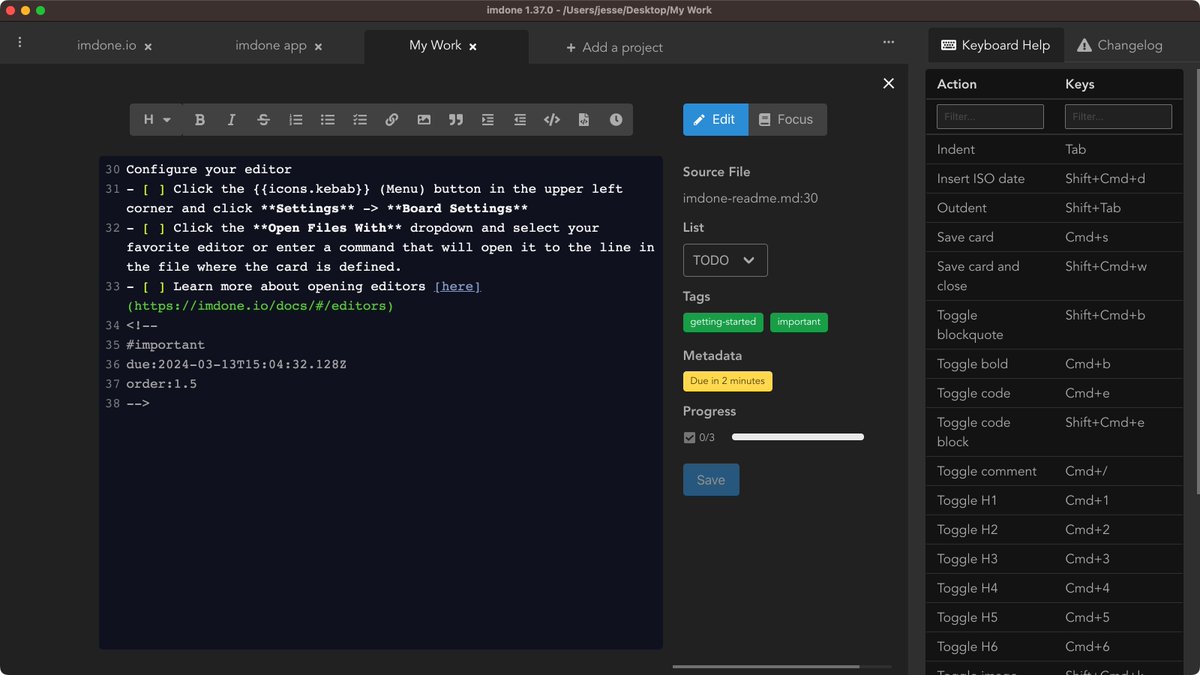1200x675 pixels.
Task: Click the '#important' line in editor
Action: coord(165,345)
